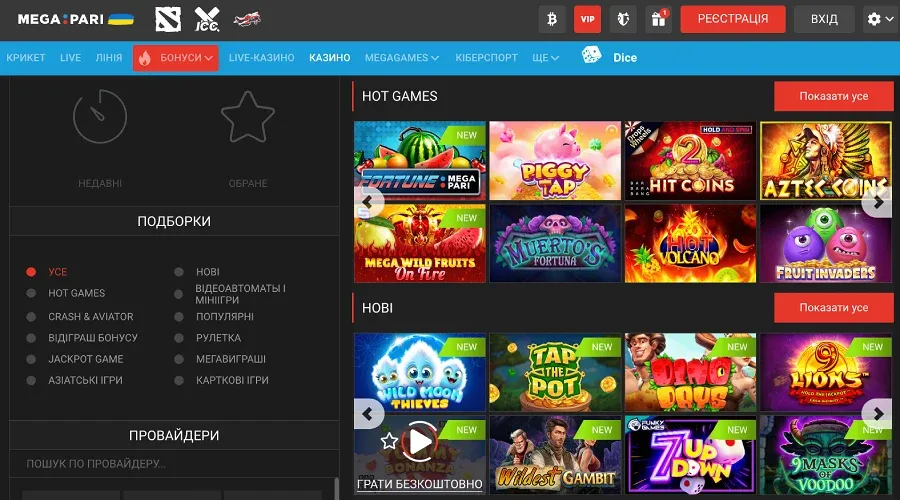Add Yummy Bonanza to favorites star
This screenshot has height=500, width=900.
(389, 441)
